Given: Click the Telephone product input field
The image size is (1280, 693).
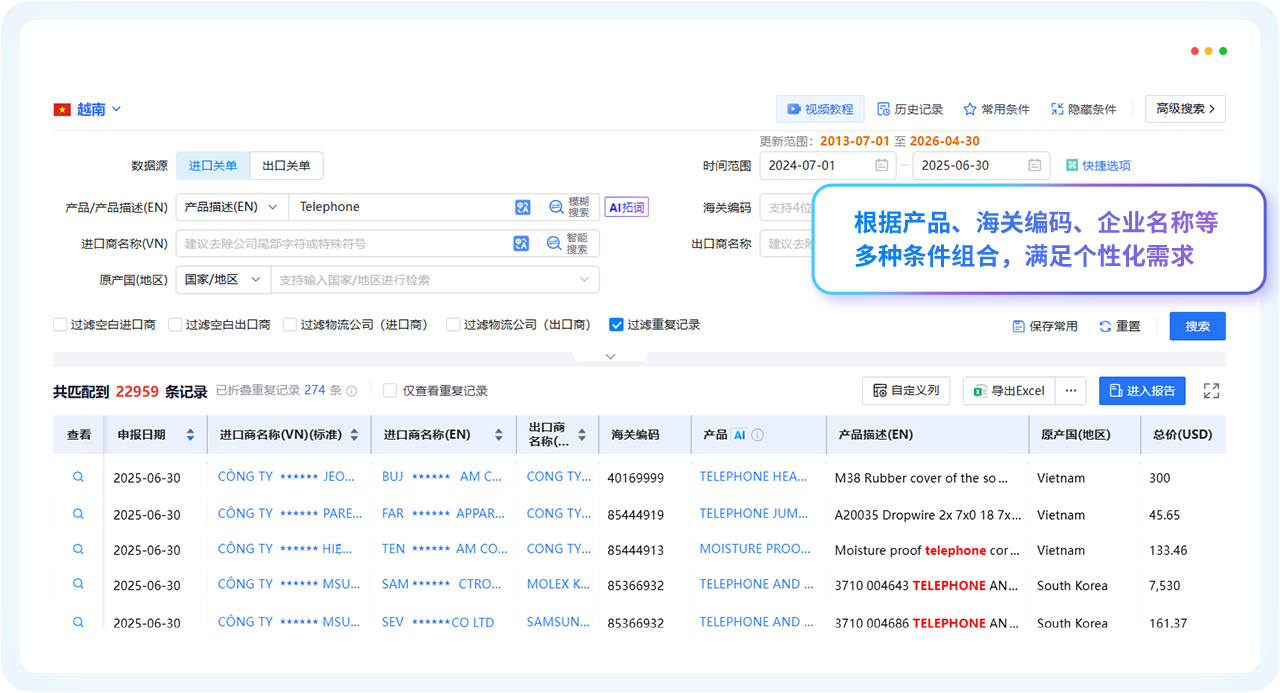Looking at the screenshot, I should [400, 207].
